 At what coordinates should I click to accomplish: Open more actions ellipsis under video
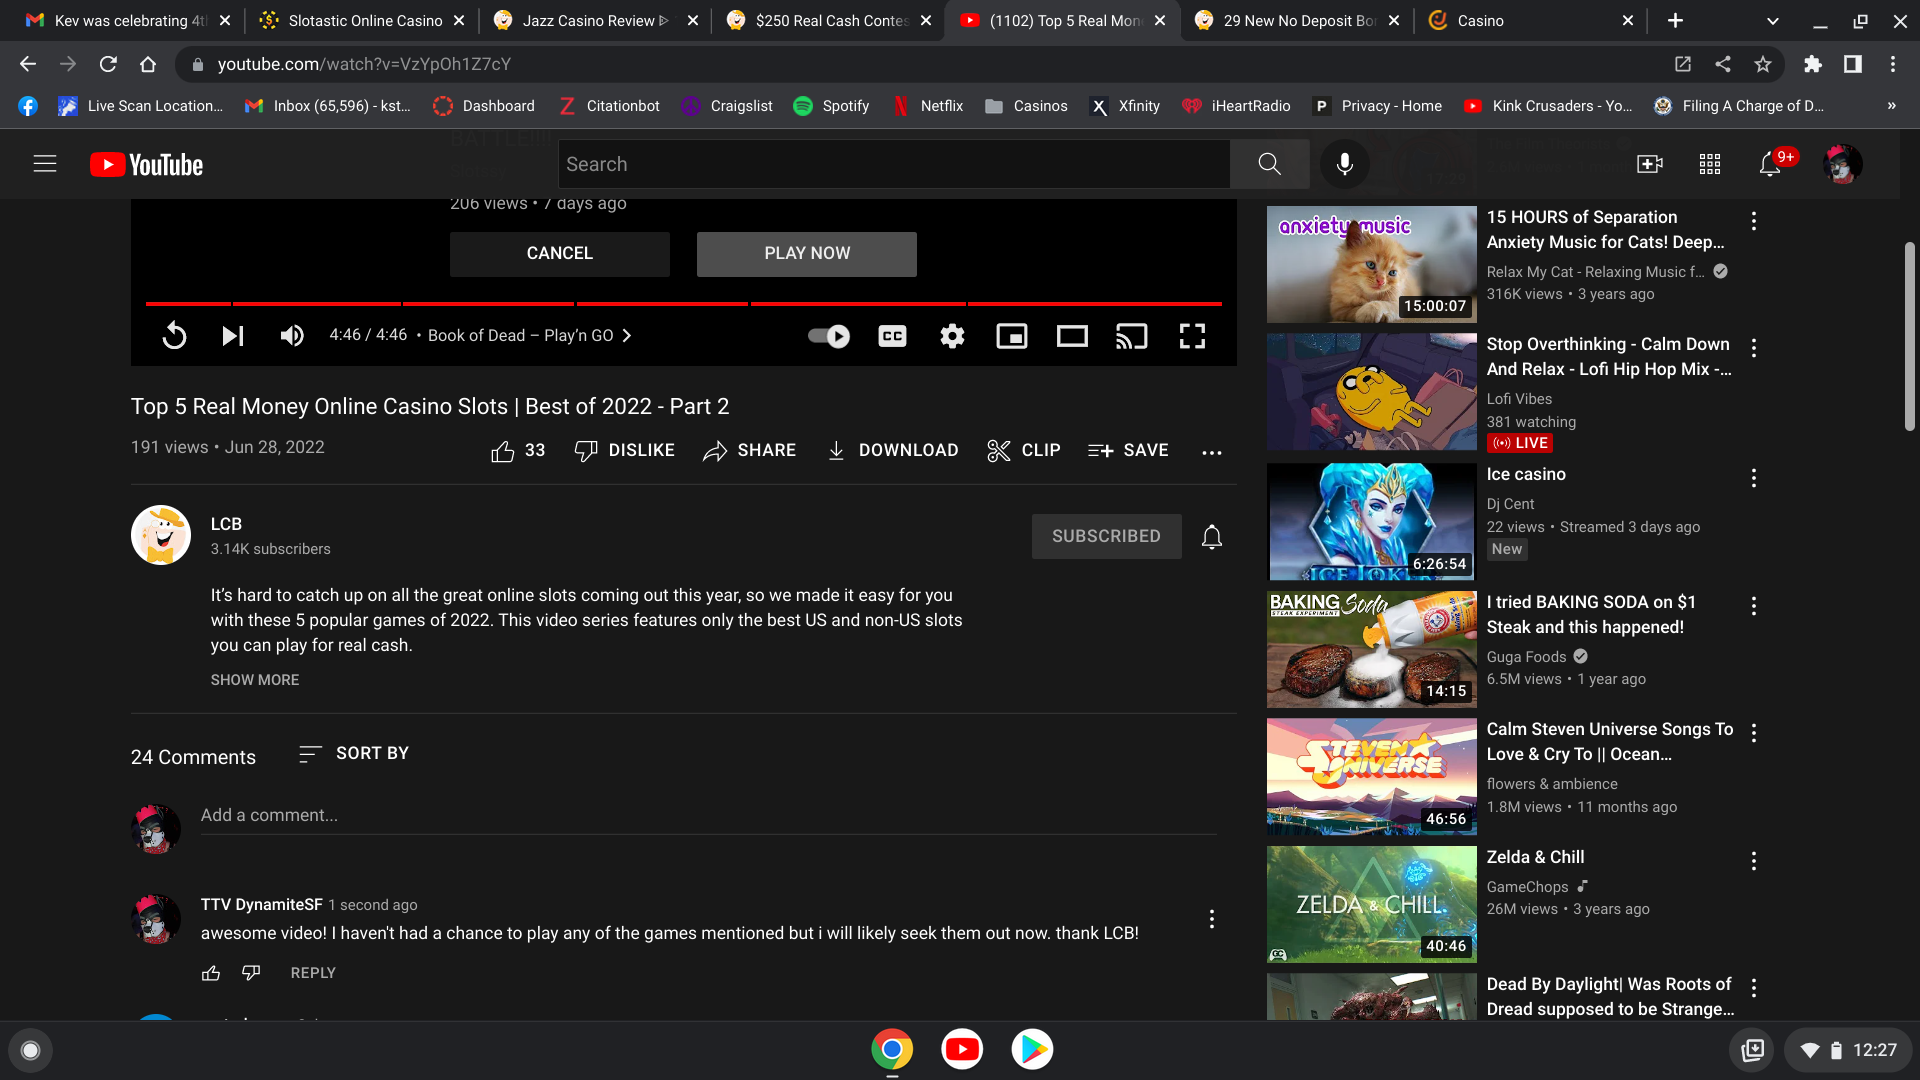[1212, 452]
